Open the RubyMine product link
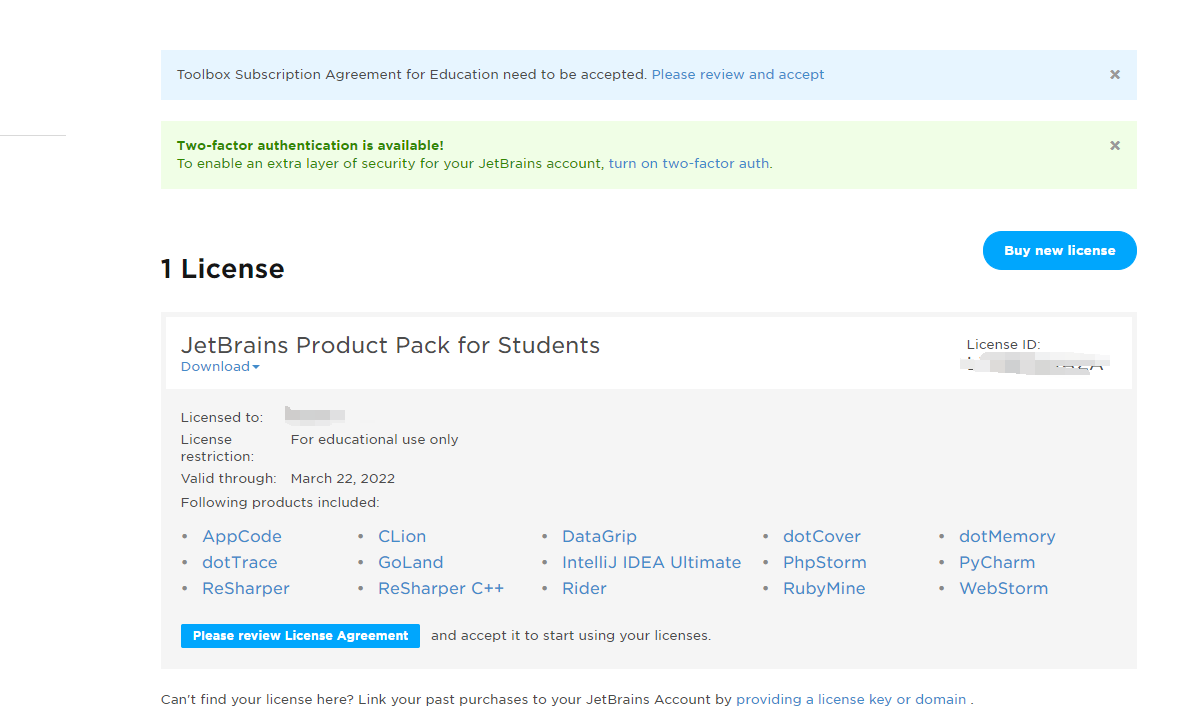This screenshot has height=720, width=1194. (x=824, y=589)
